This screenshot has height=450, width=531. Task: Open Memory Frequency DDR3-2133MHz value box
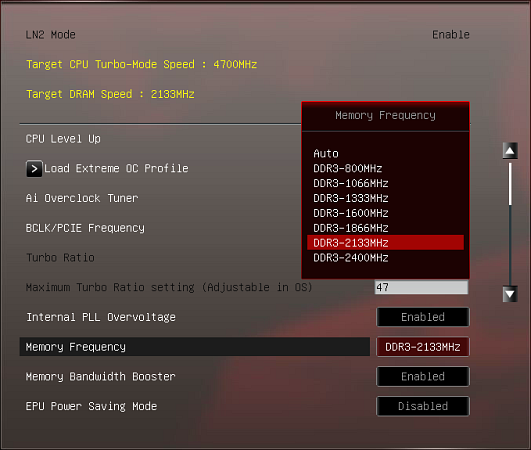(423, 347)
